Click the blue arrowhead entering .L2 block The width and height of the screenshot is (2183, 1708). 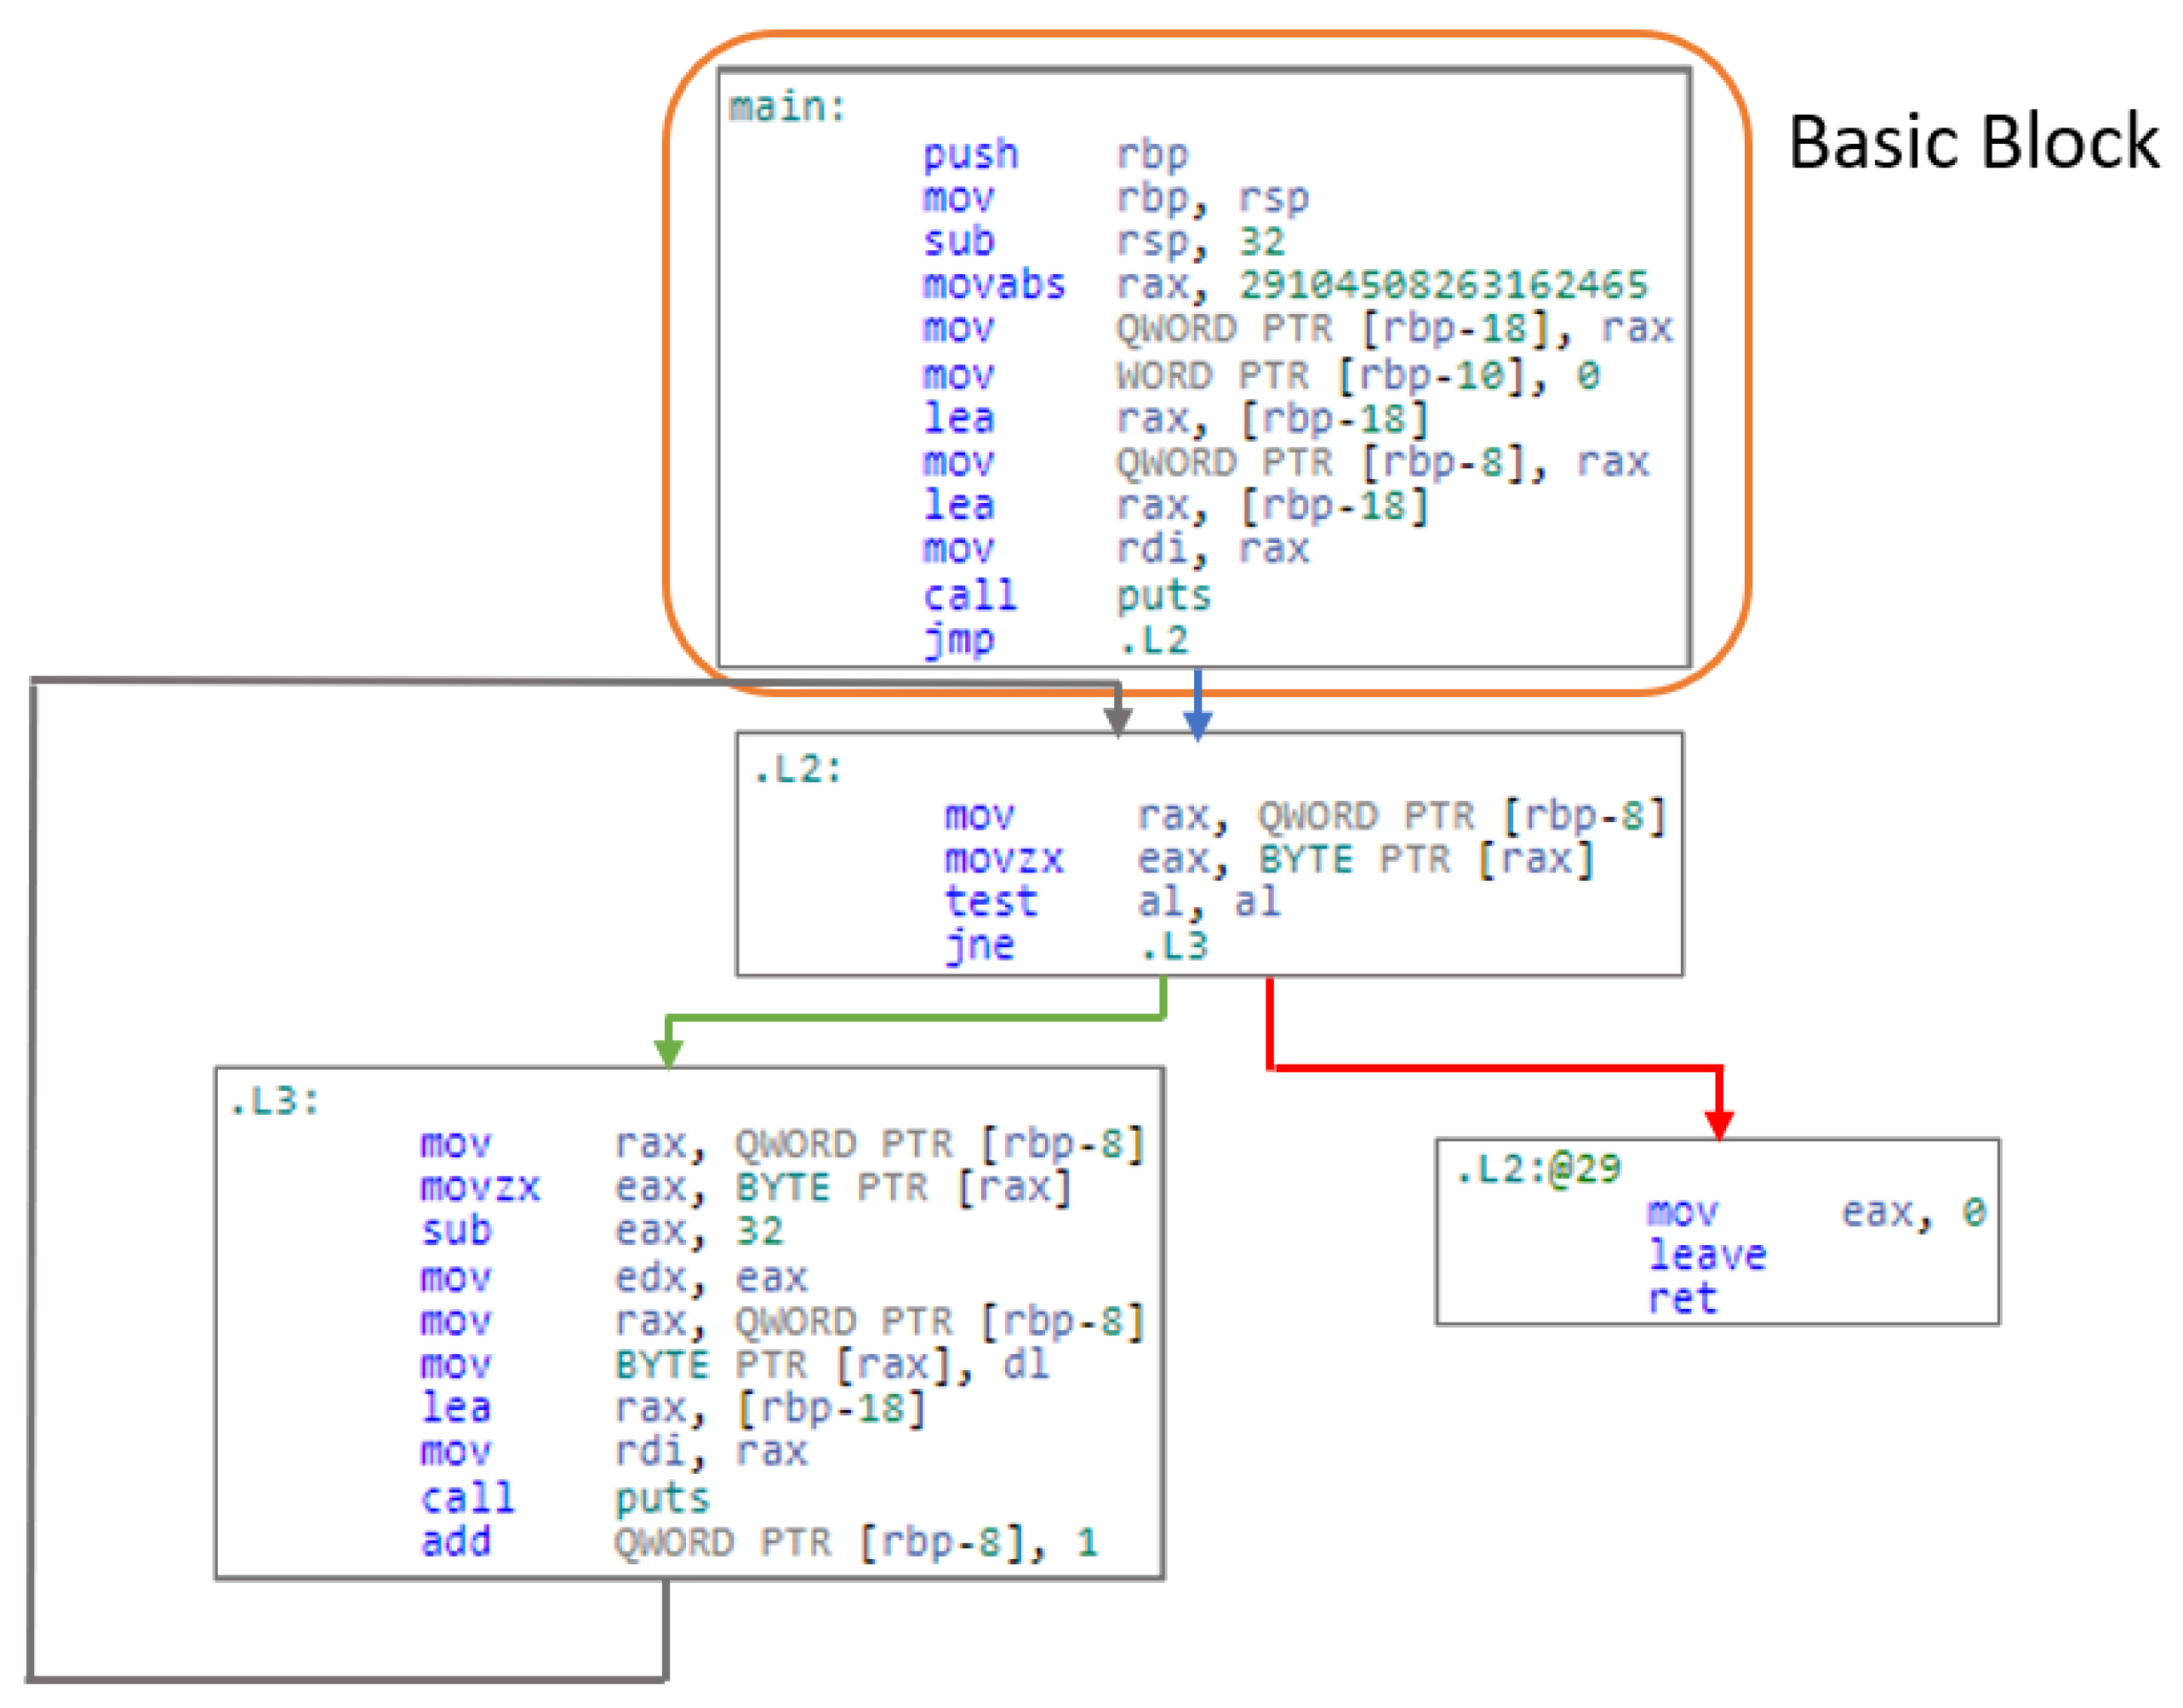[x=1197, y=724]
